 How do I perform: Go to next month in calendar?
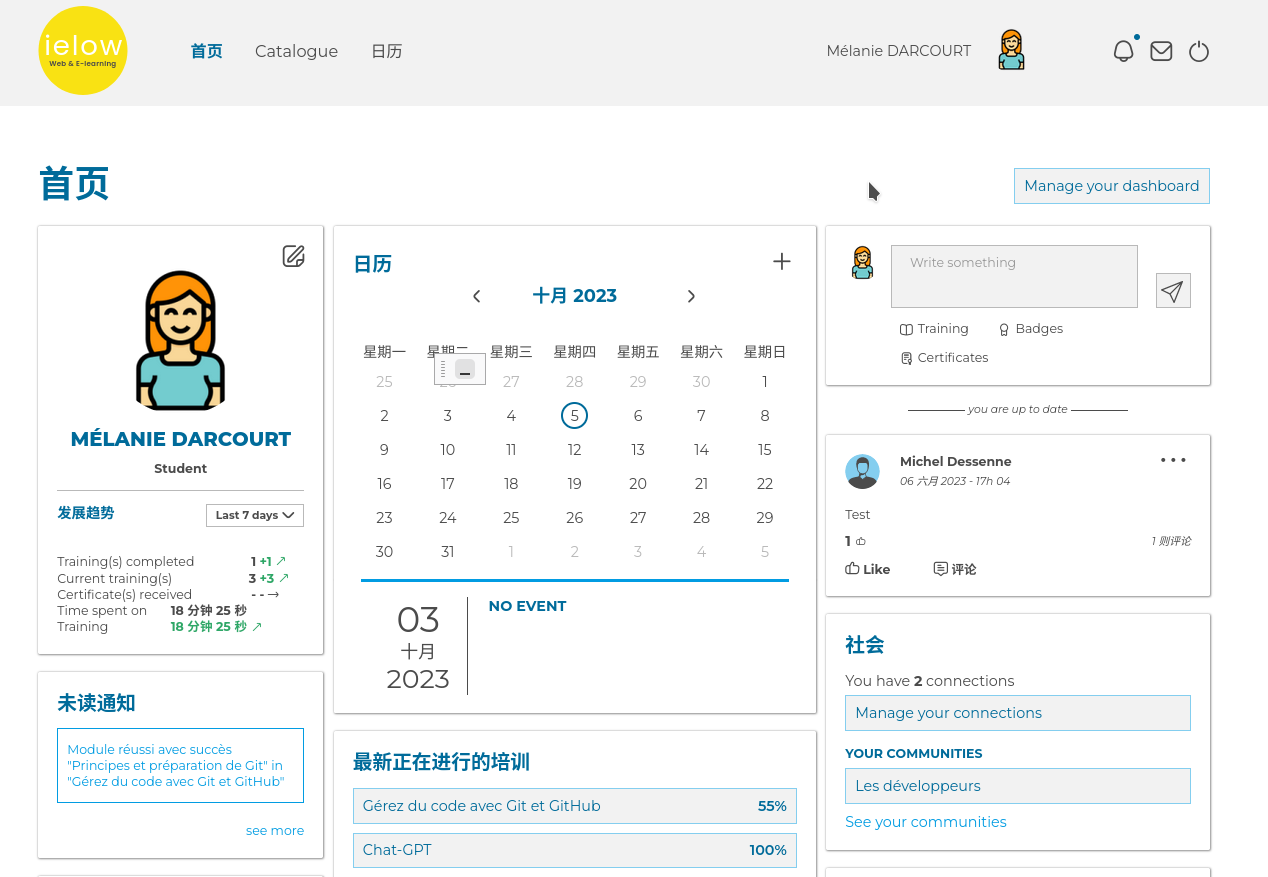tap(691, 296)
